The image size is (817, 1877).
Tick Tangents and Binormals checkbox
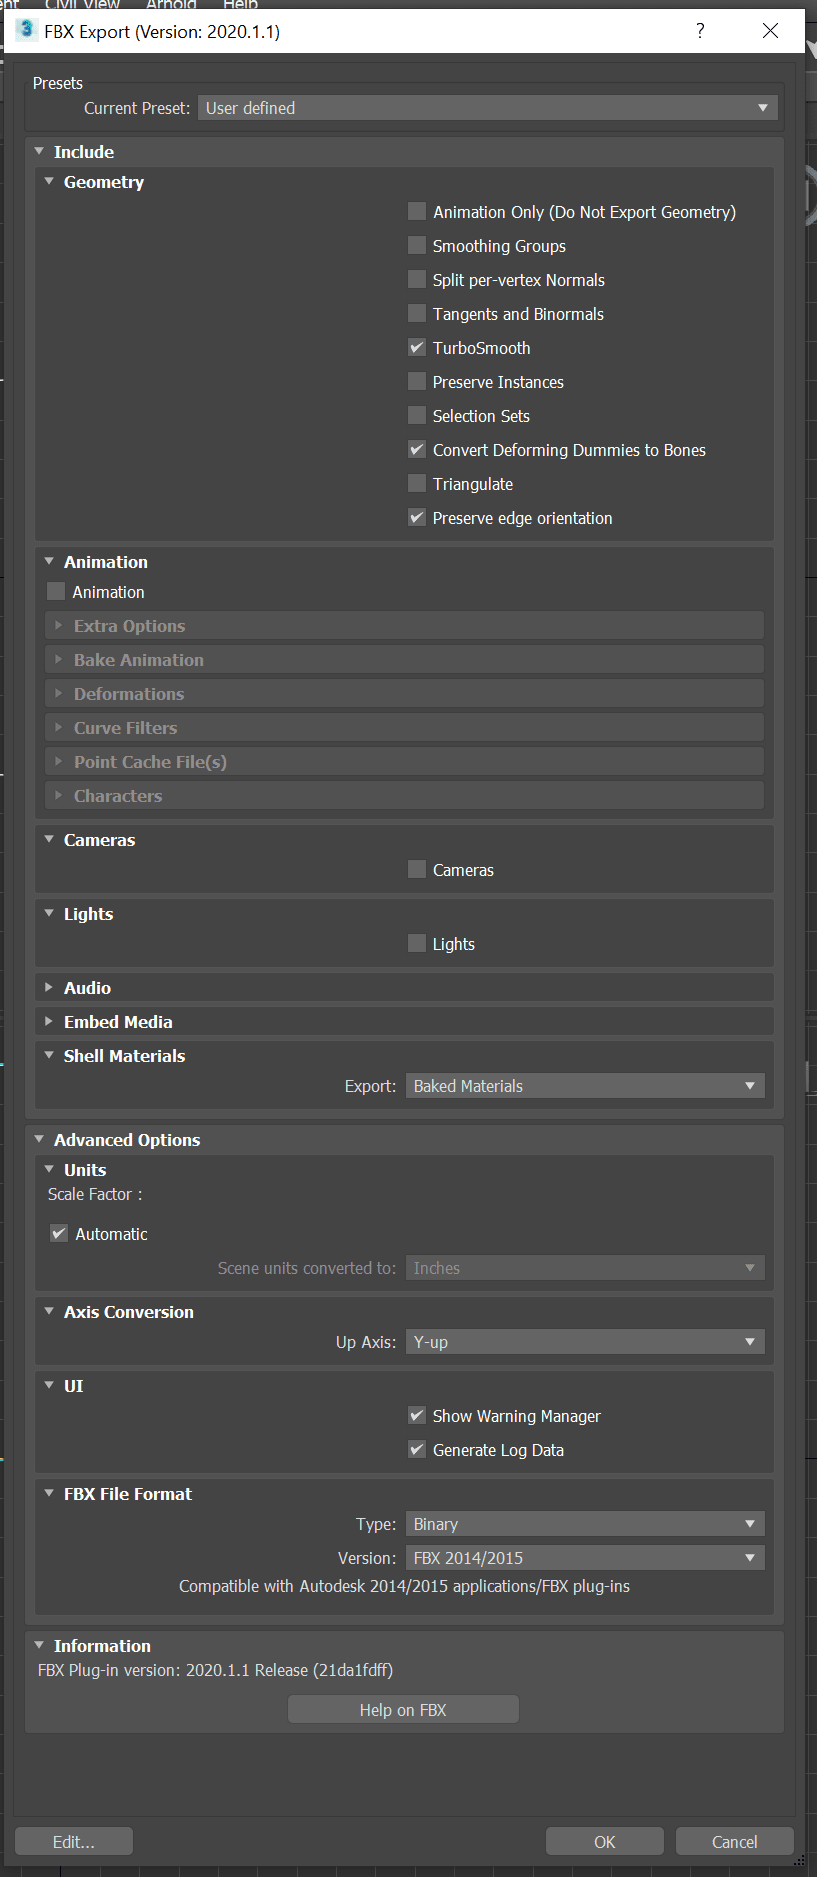417,313
